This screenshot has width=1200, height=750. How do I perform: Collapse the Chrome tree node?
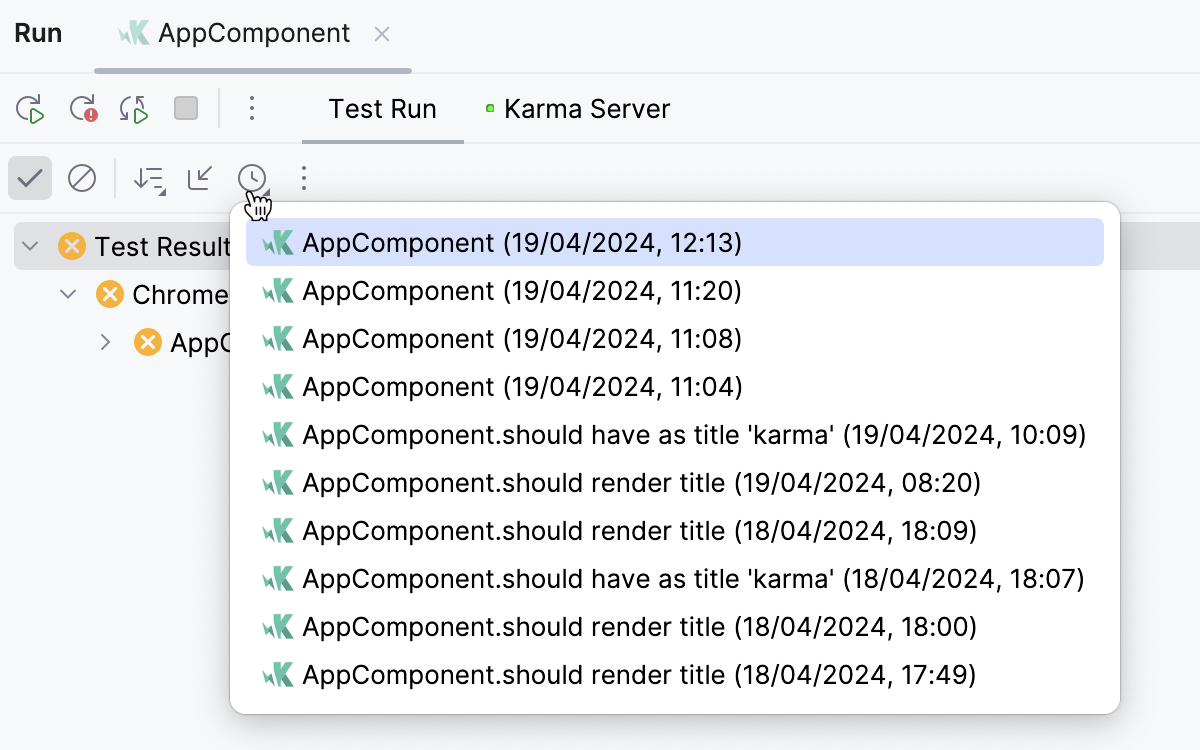[68, 294]
